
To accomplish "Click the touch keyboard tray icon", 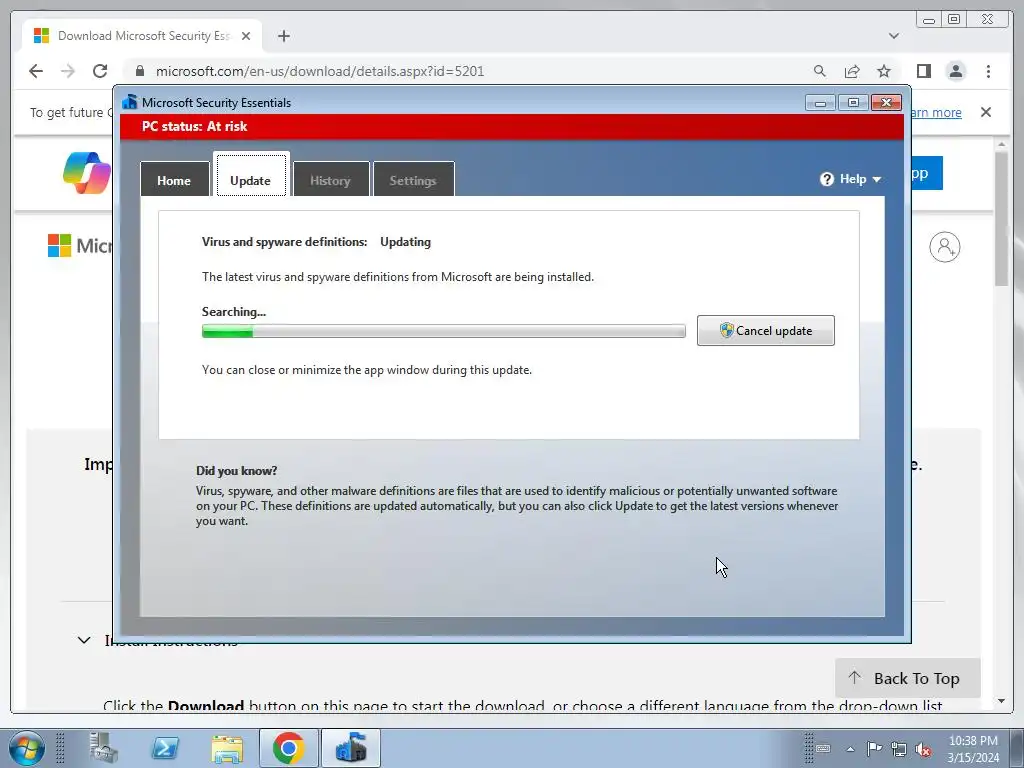I will pyautogui.click(x=823, y=748).
